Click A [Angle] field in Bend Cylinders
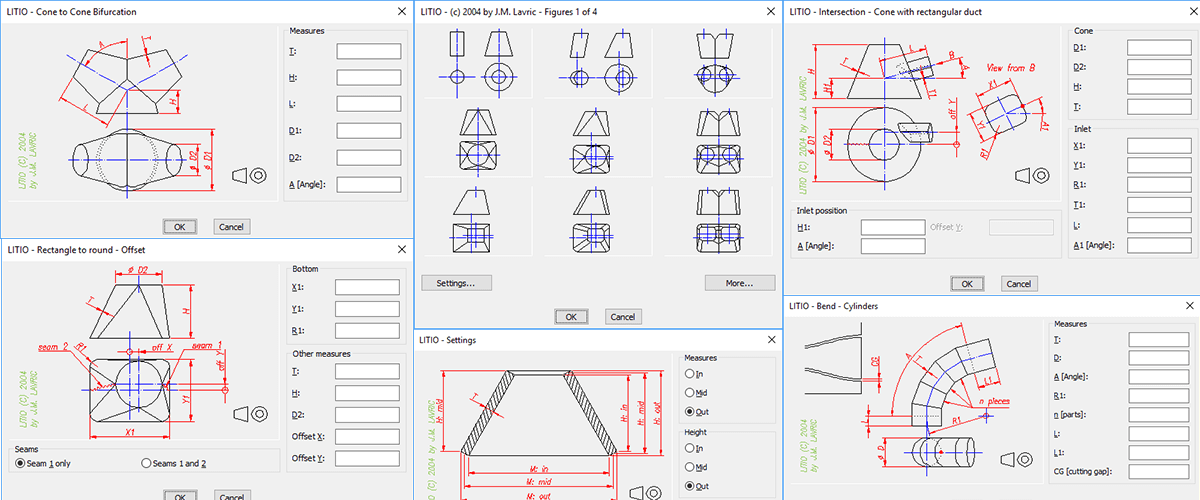The width and height of the screenshot is (1200, 500). pos(1159,378)
